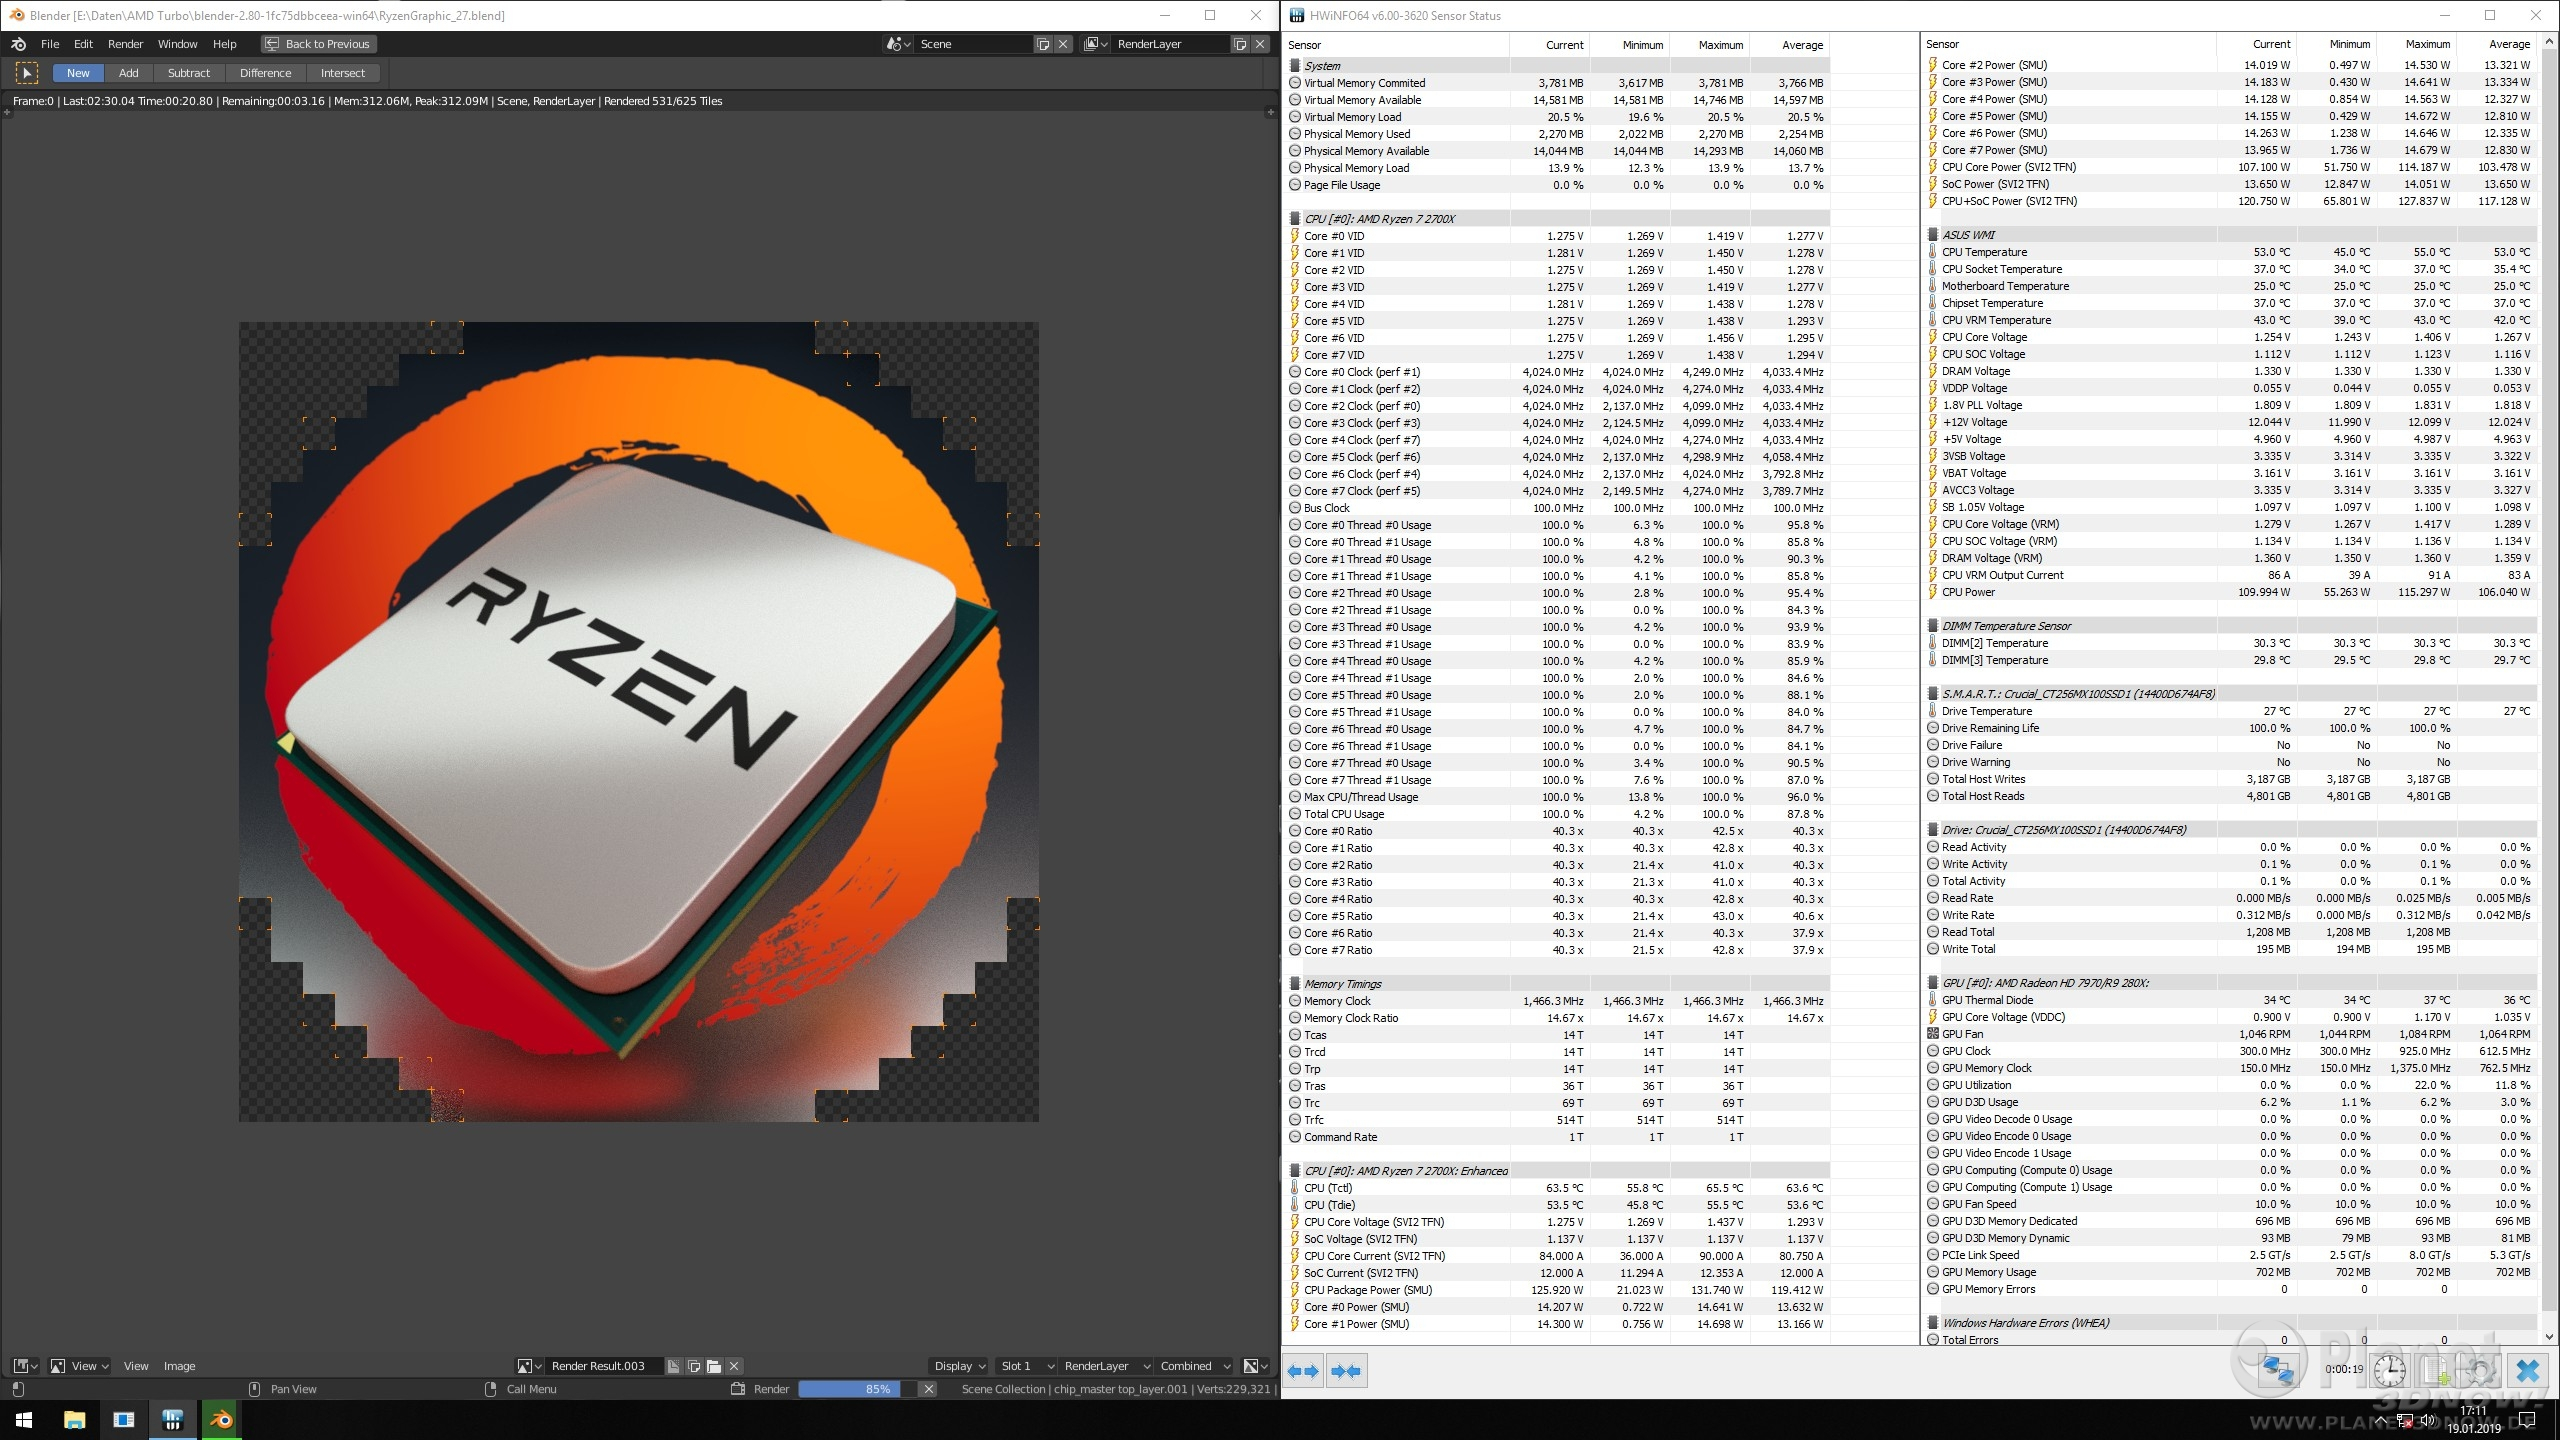Image resolution: width=2560 pixels, height=1440 pixels.
Task: Select the Add selection mode
Action: pos(128,73)
